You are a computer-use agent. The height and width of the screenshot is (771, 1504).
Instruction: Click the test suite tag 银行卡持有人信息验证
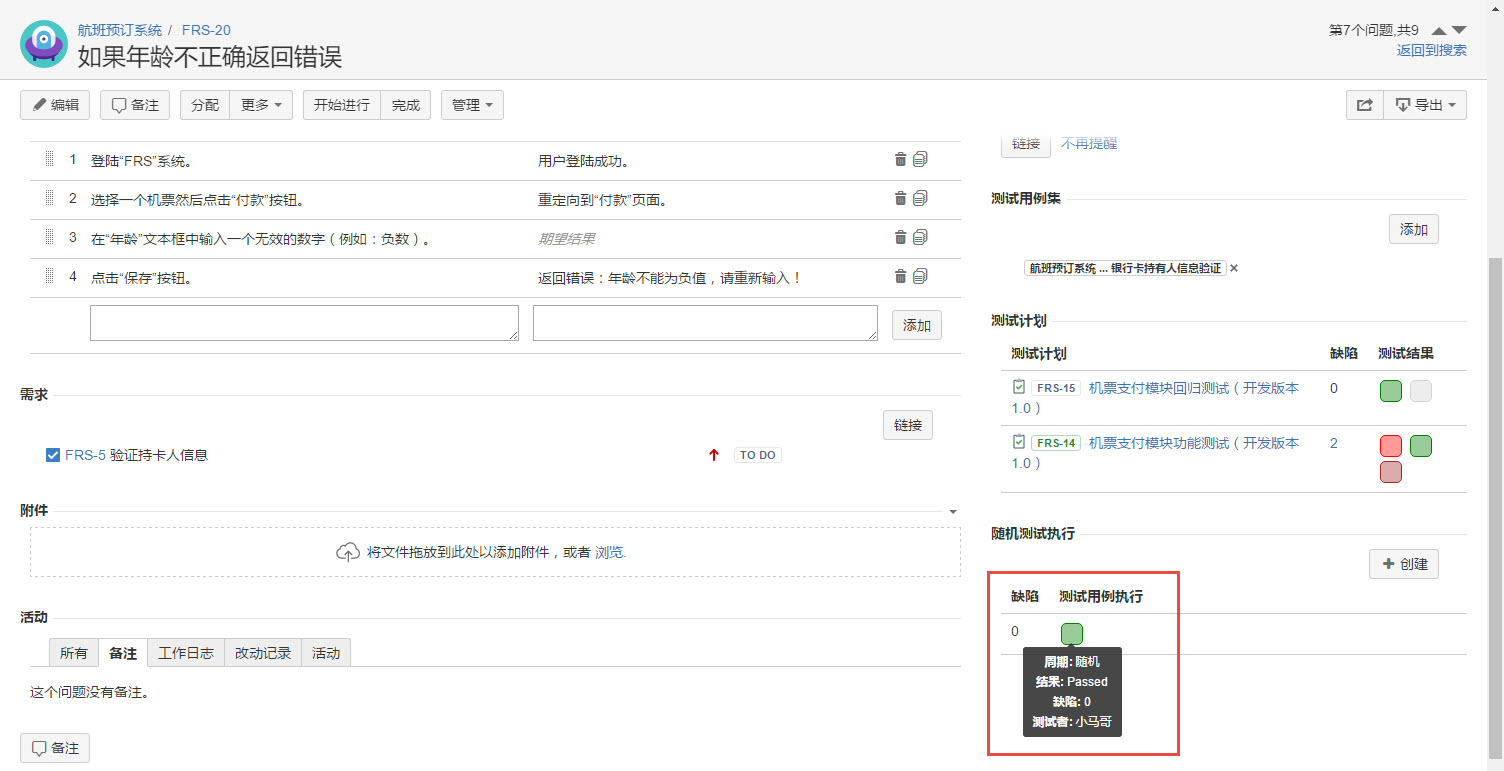coord(1125,268)
